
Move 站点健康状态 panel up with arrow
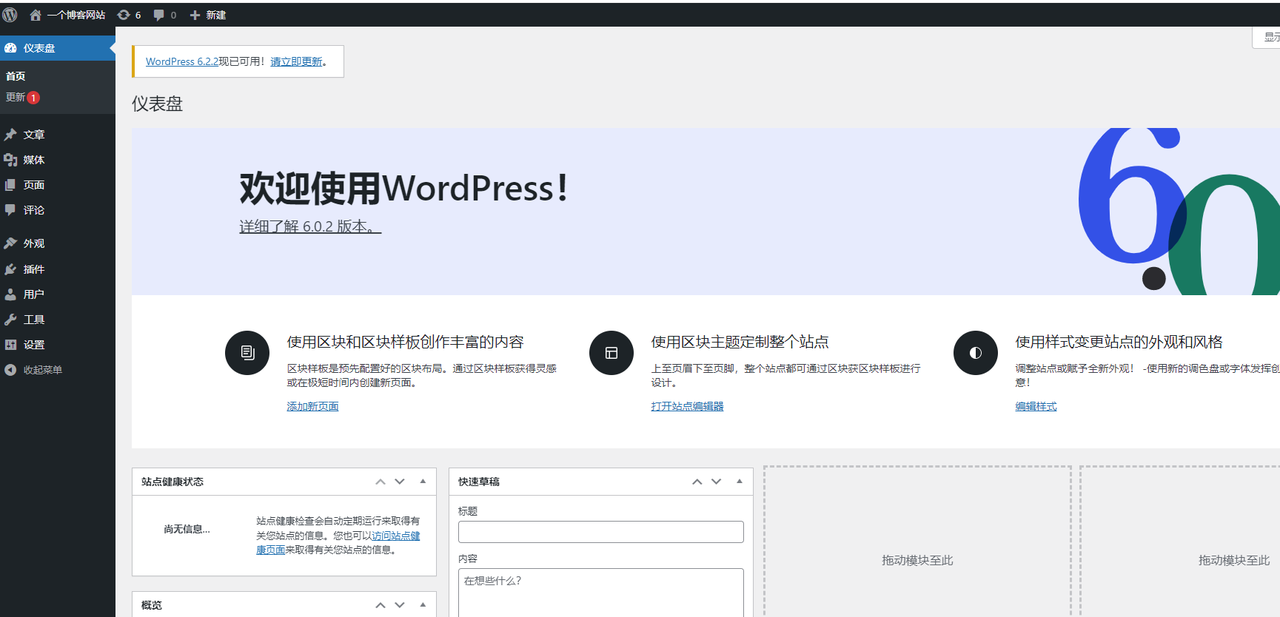tap(380, 481)
